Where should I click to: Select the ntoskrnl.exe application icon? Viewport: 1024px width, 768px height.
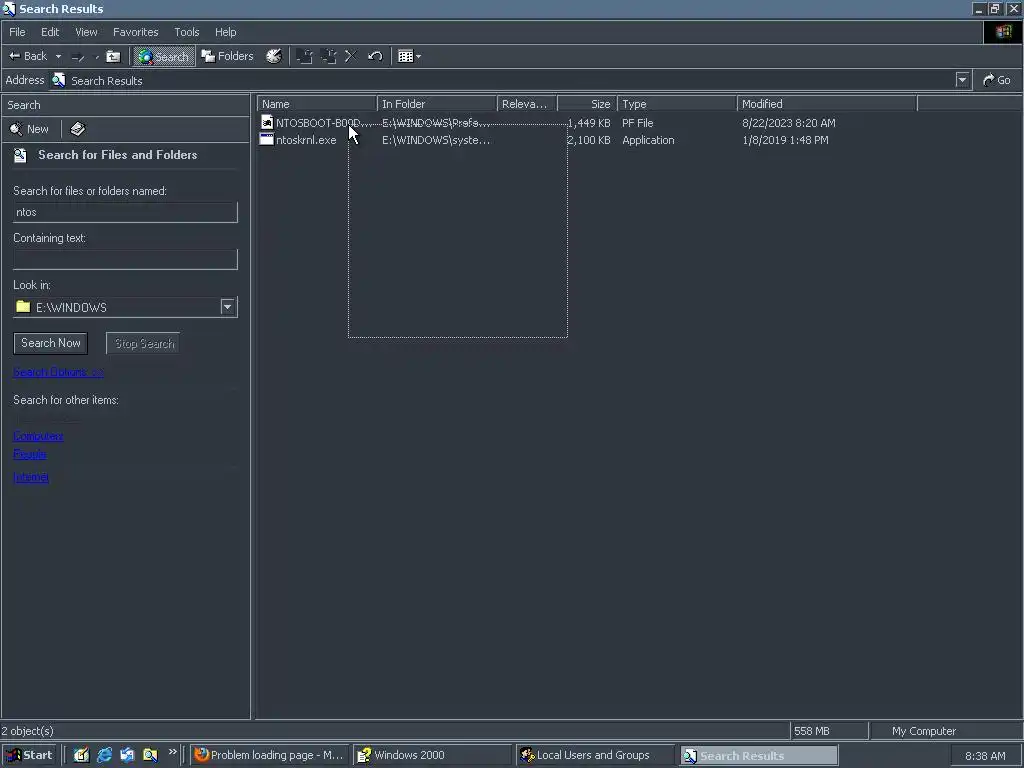(266, 139)
